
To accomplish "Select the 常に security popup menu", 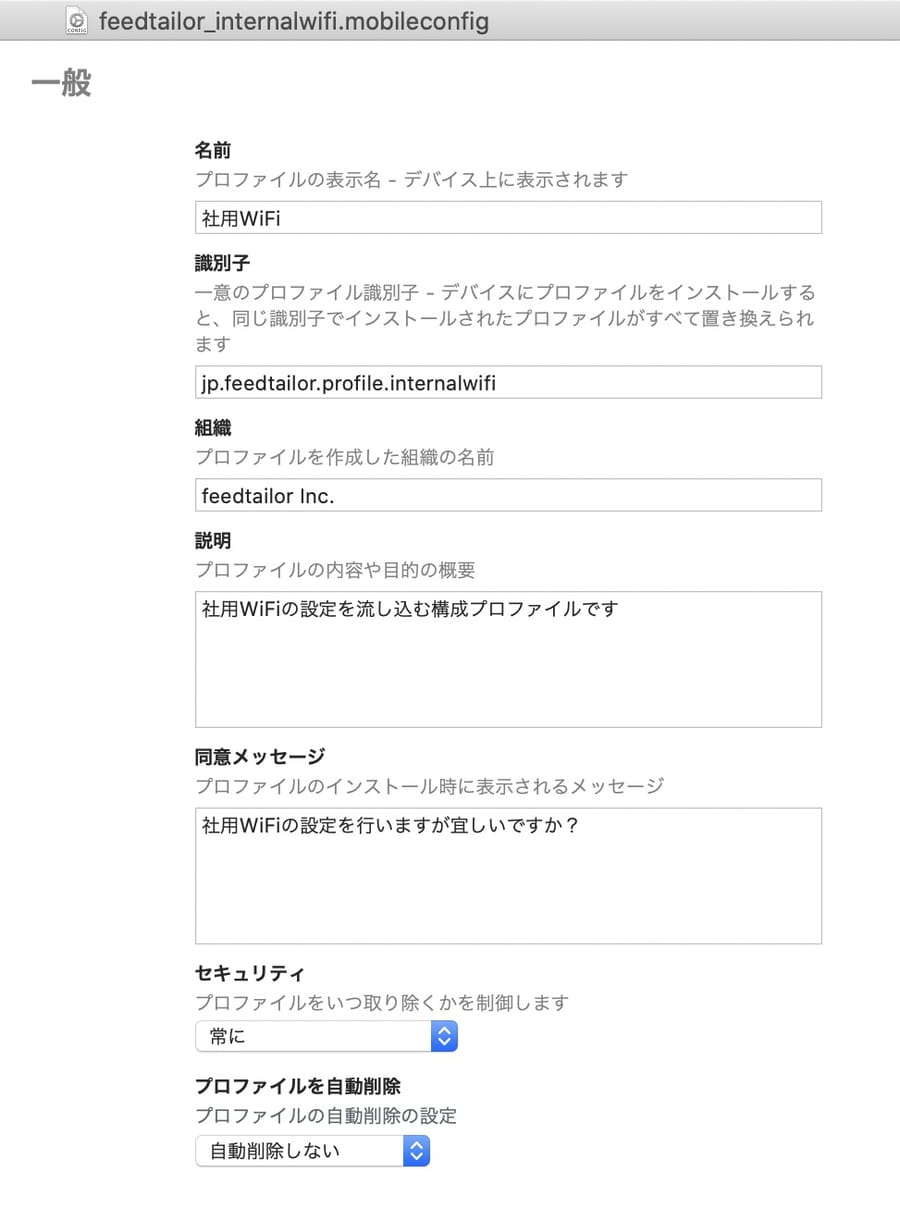I will click(x=326, y=1036).
